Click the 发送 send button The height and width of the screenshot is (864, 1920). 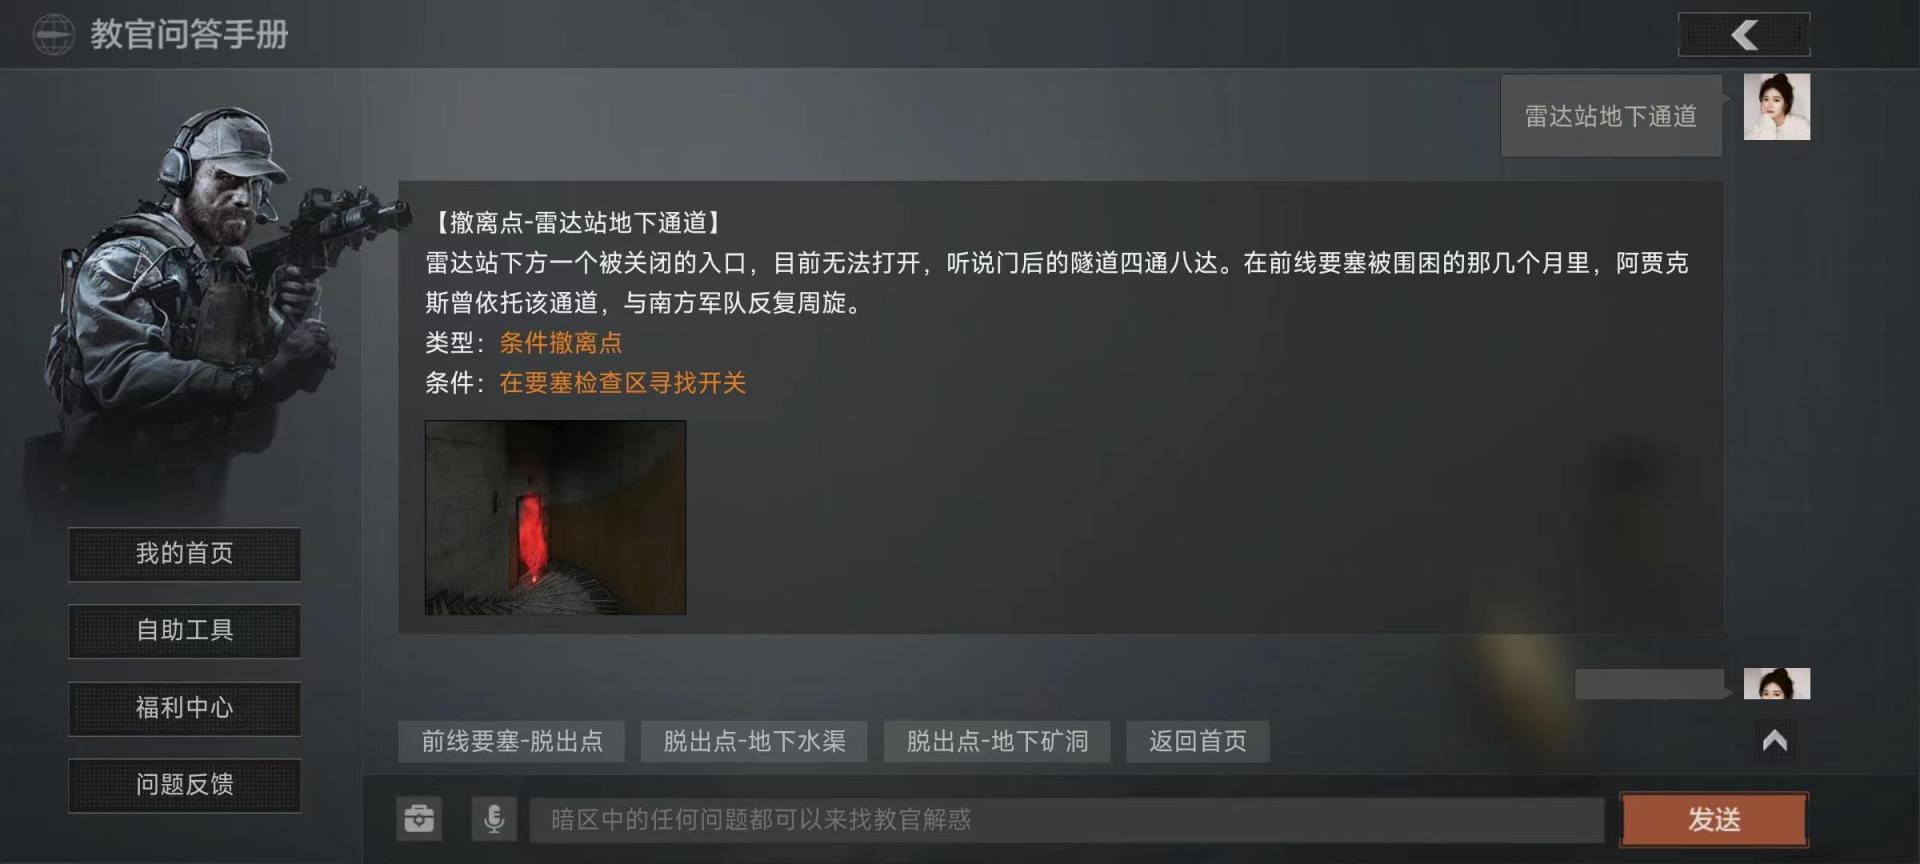(1714, 820)
